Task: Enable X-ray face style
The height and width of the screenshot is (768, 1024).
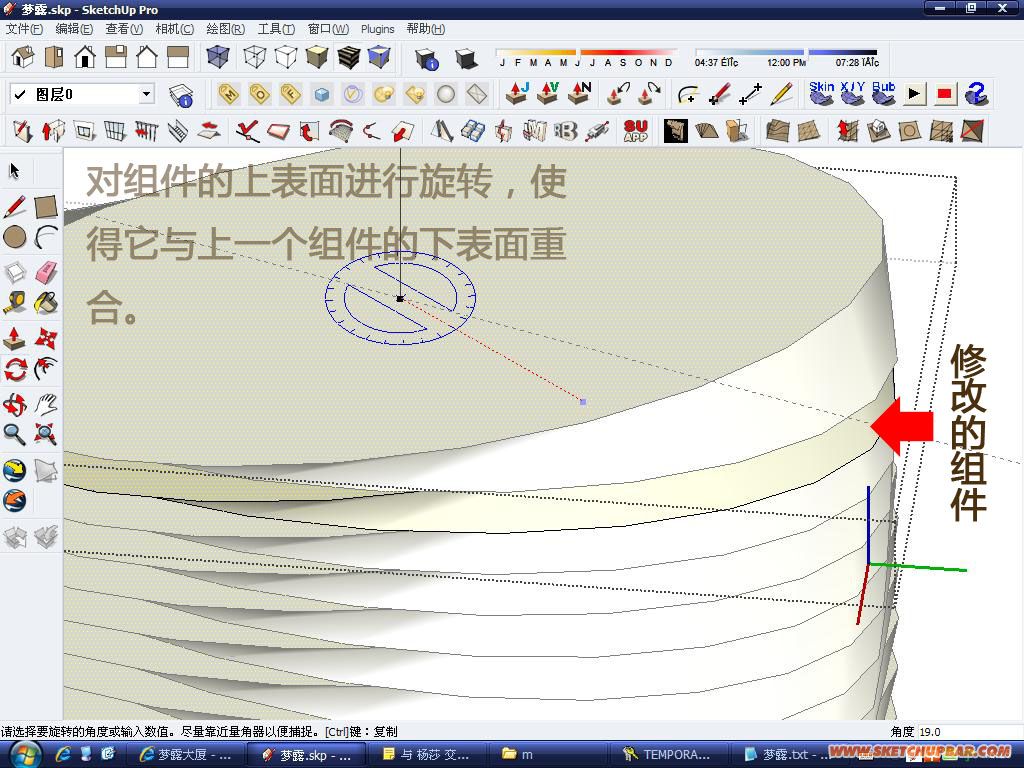Action: click(x=217, y=57)
